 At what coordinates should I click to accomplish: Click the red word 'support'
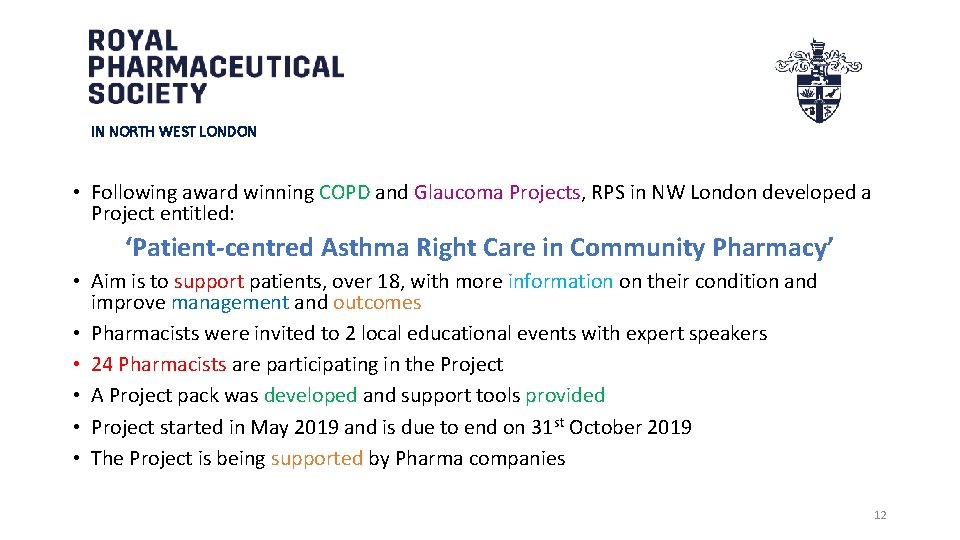click(x=209, y=281)
